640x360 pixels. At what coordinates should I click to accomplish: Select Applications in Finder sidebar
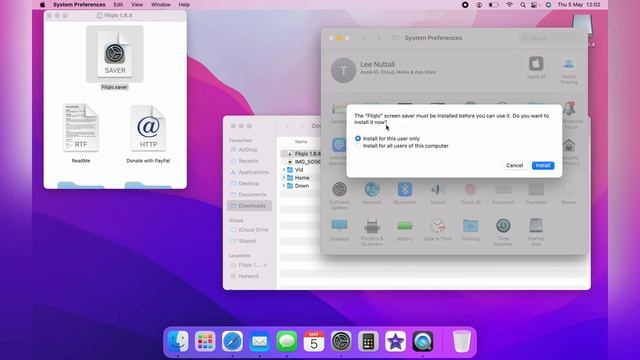click(249, 172)
